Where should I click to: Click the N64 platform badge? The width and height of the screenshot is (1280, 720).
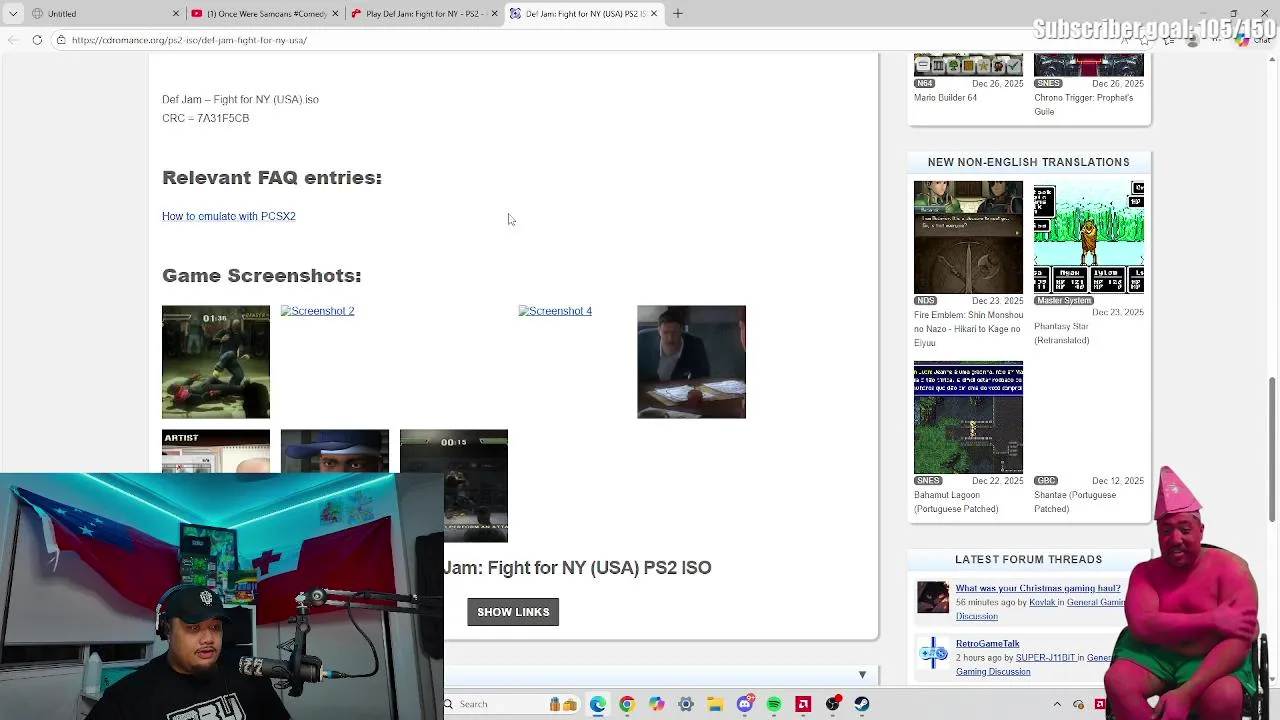pyautogui.click(x=925, y=83)
